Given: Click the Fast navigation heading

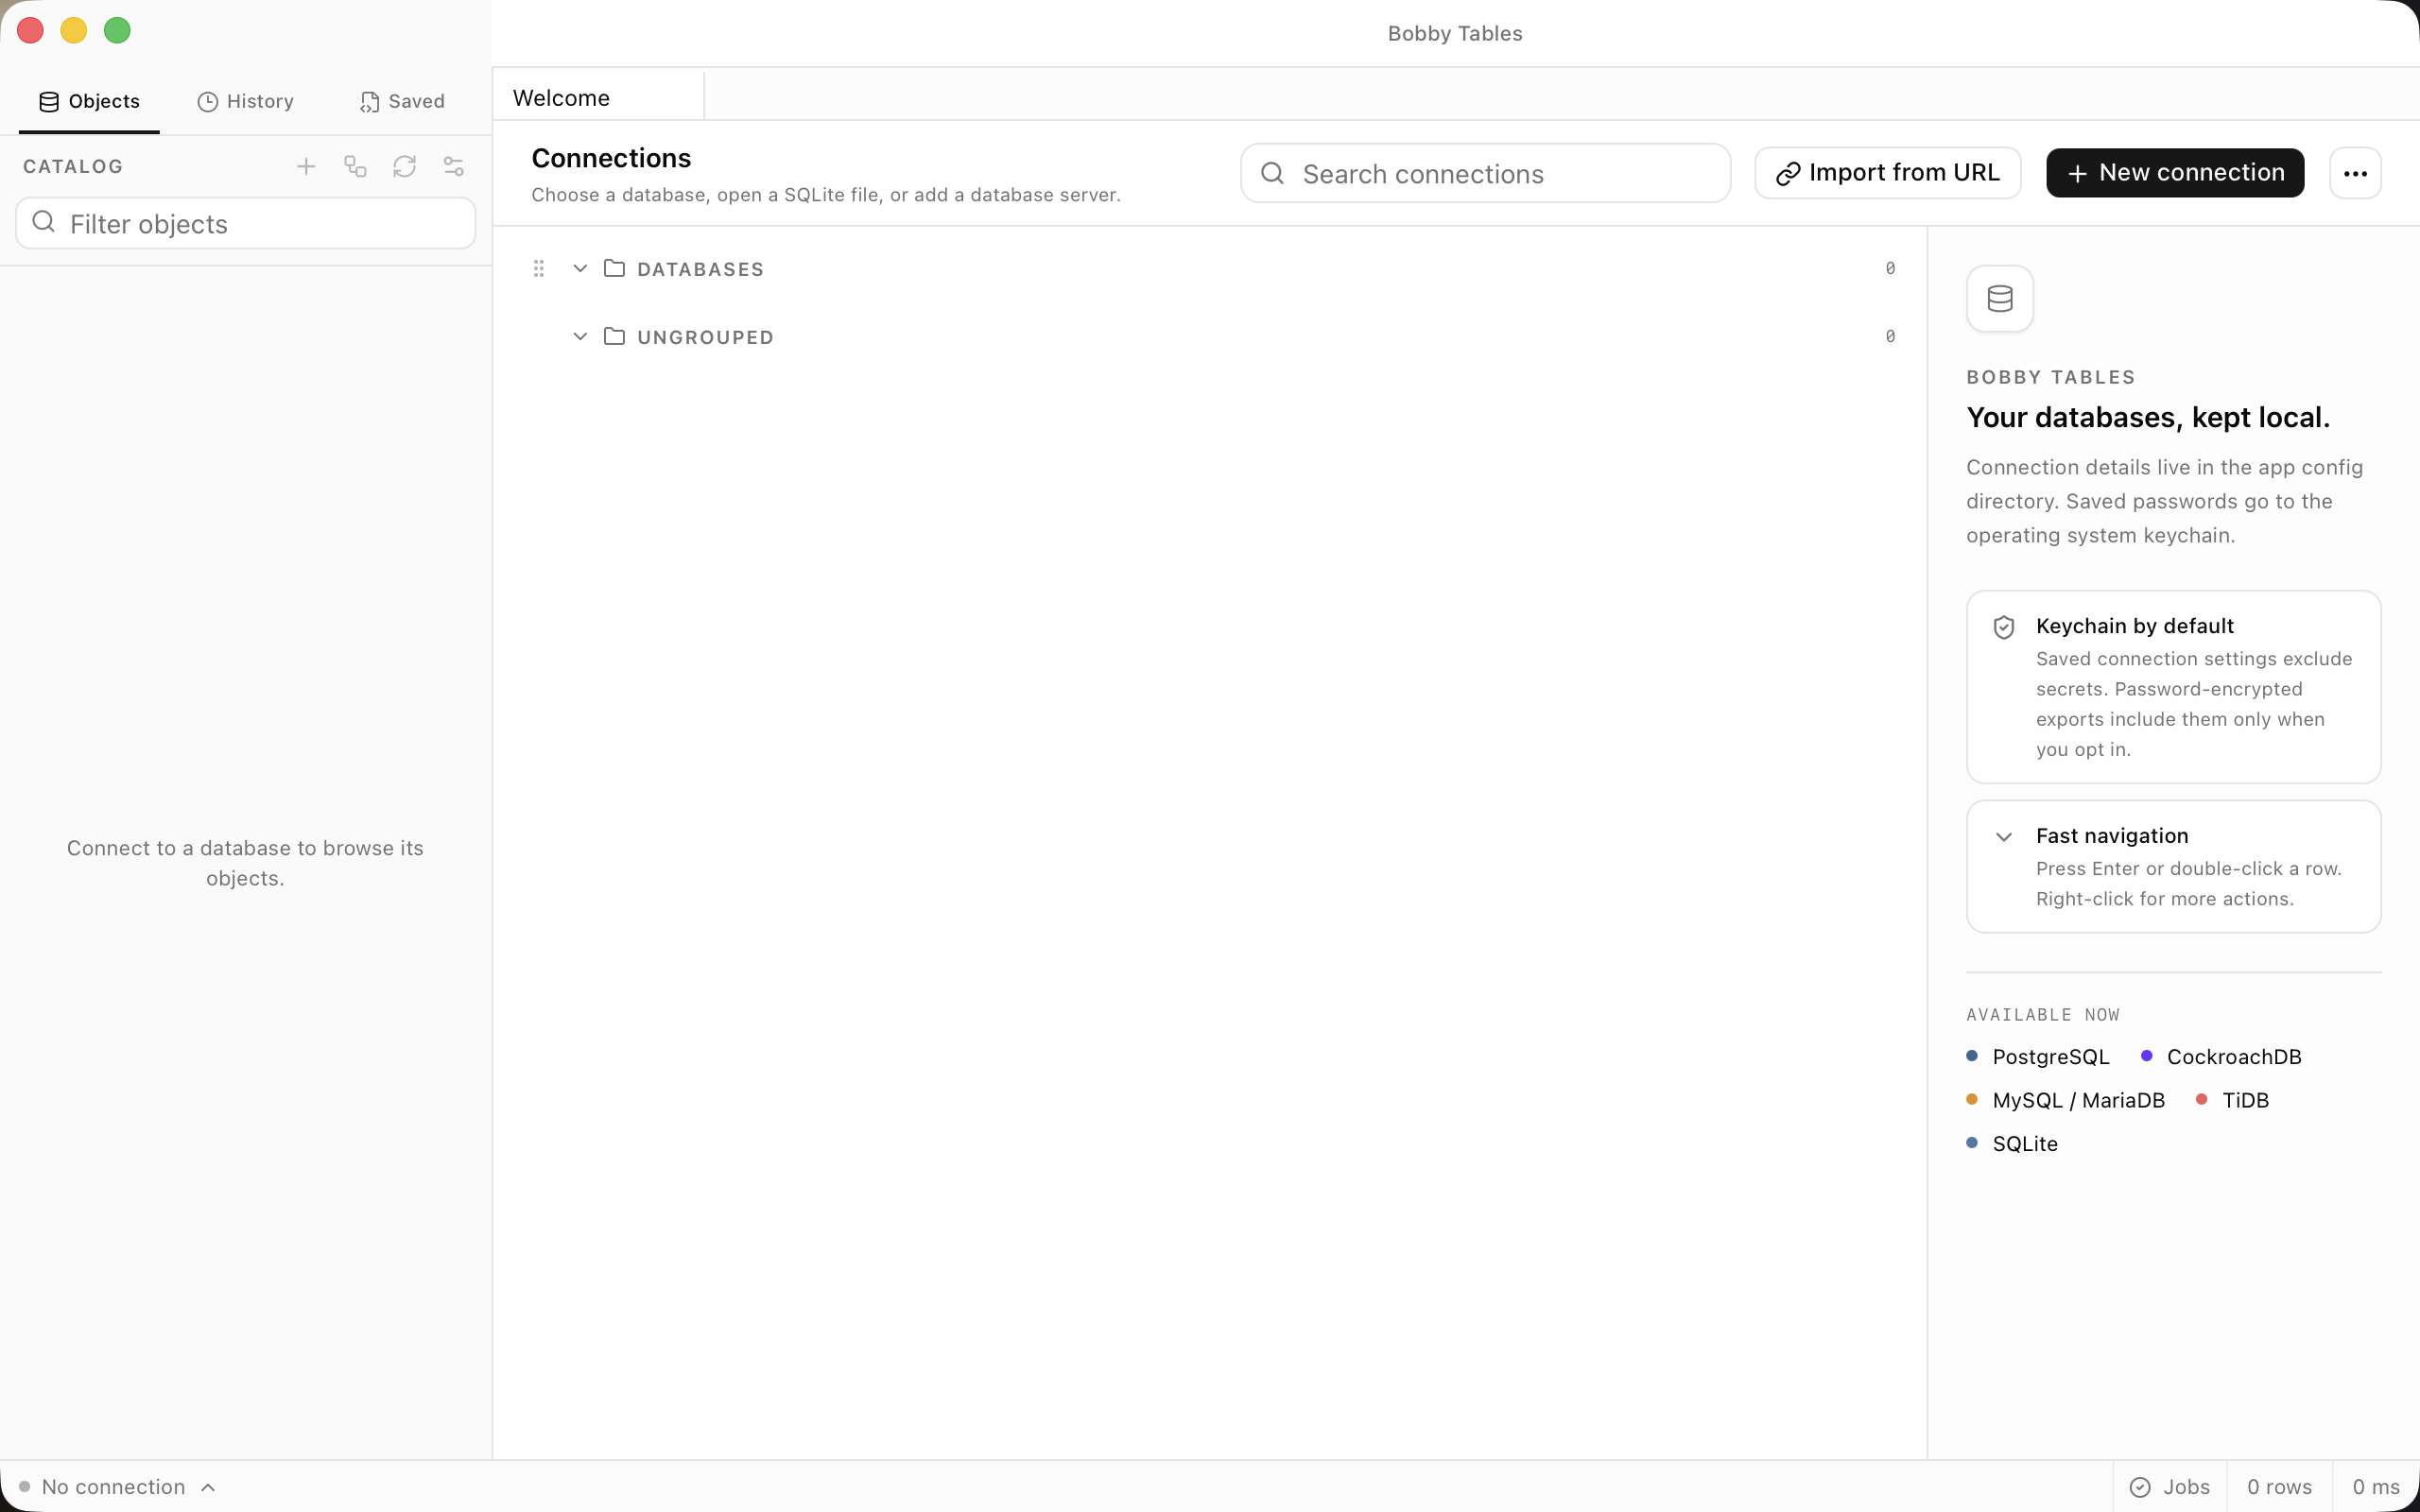Looking at the screenshot, I should tap(2112, 836).
